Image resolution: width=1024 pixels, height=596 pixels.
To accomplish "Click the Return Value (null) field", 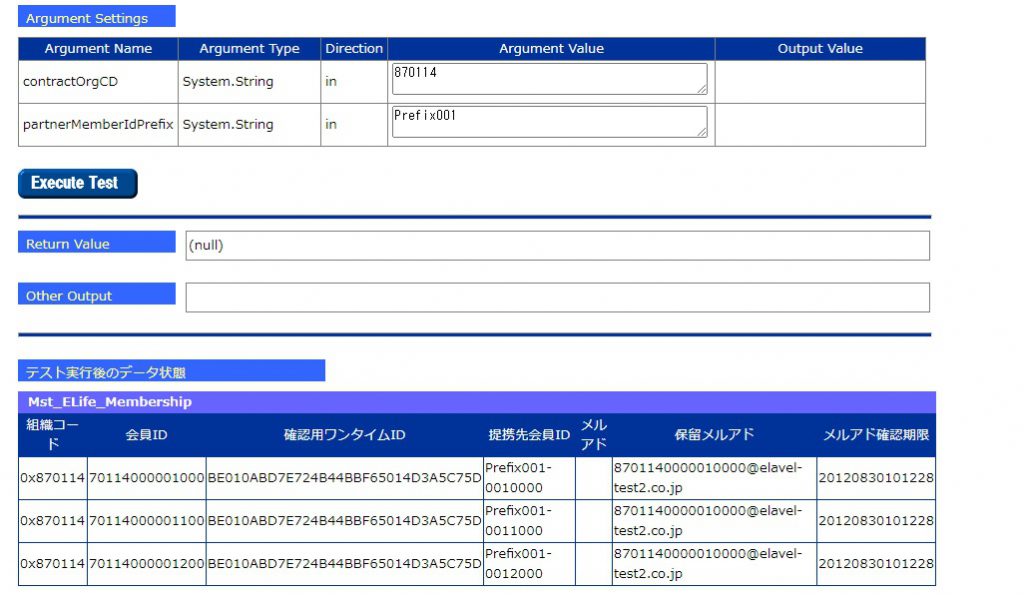I will tap(557, 245).
